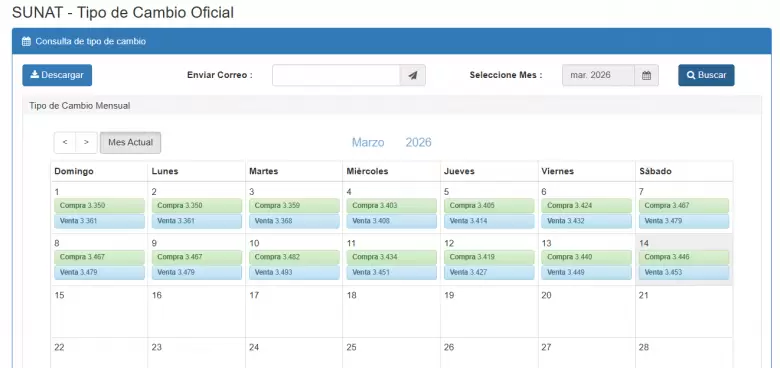The image size is (780, 368).
Task: Click the Descargar download button
Action: click(57, 75)
